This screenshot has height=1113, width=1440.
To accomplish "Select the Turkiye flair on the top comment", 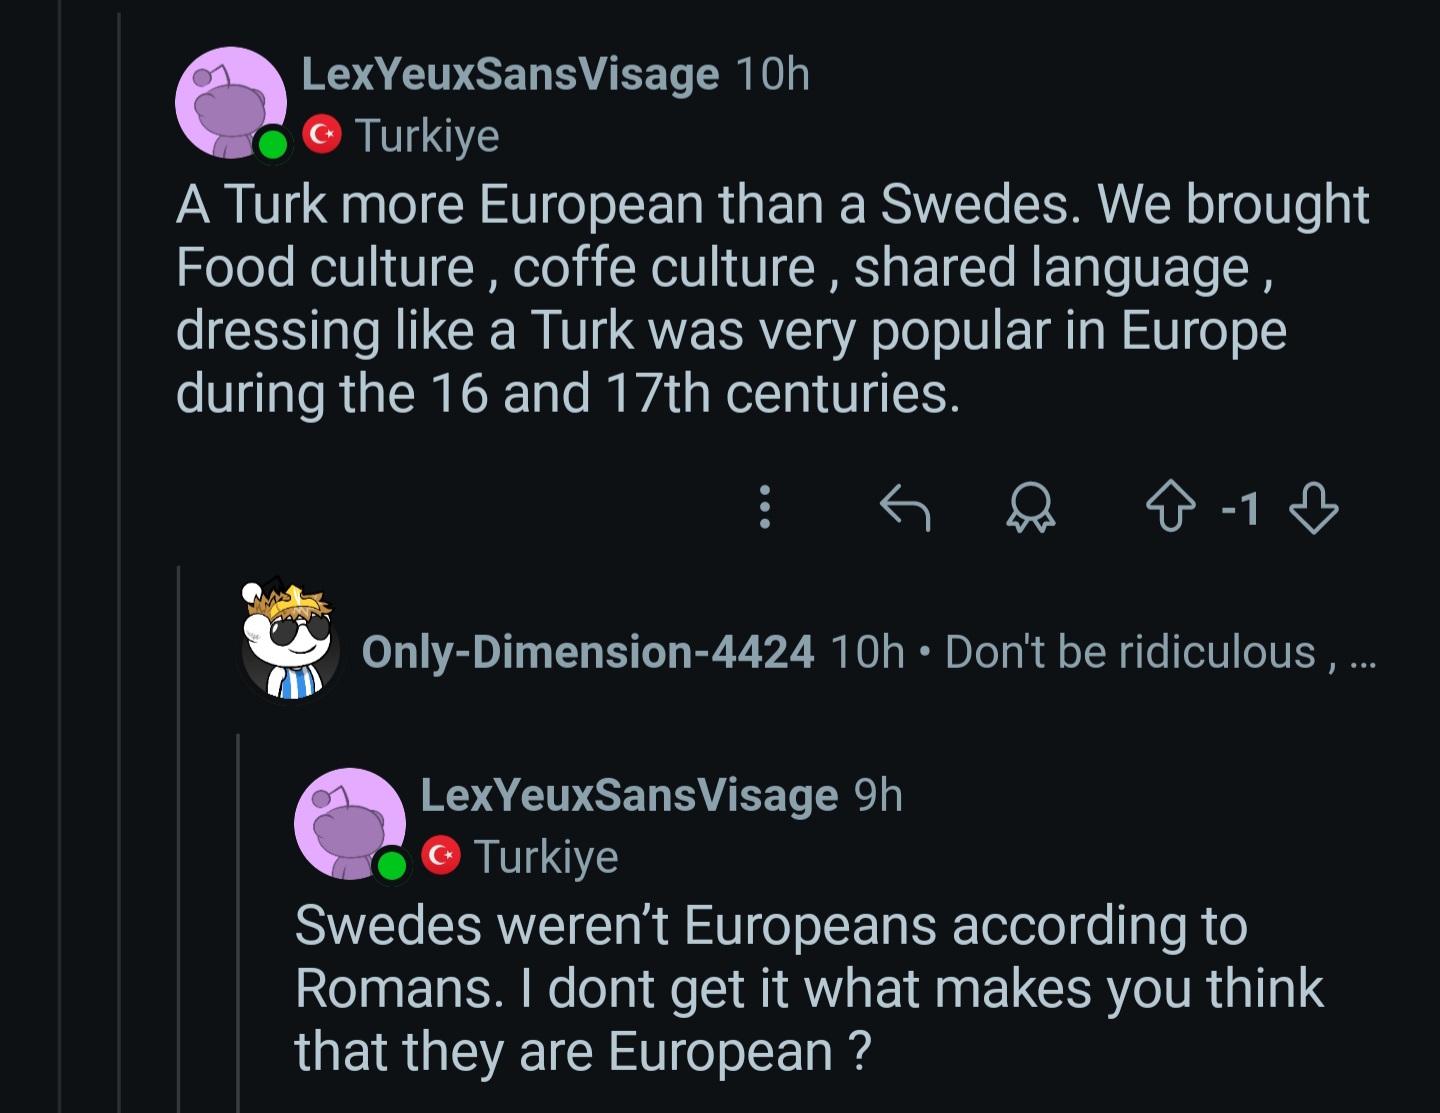I will point(427,136).
